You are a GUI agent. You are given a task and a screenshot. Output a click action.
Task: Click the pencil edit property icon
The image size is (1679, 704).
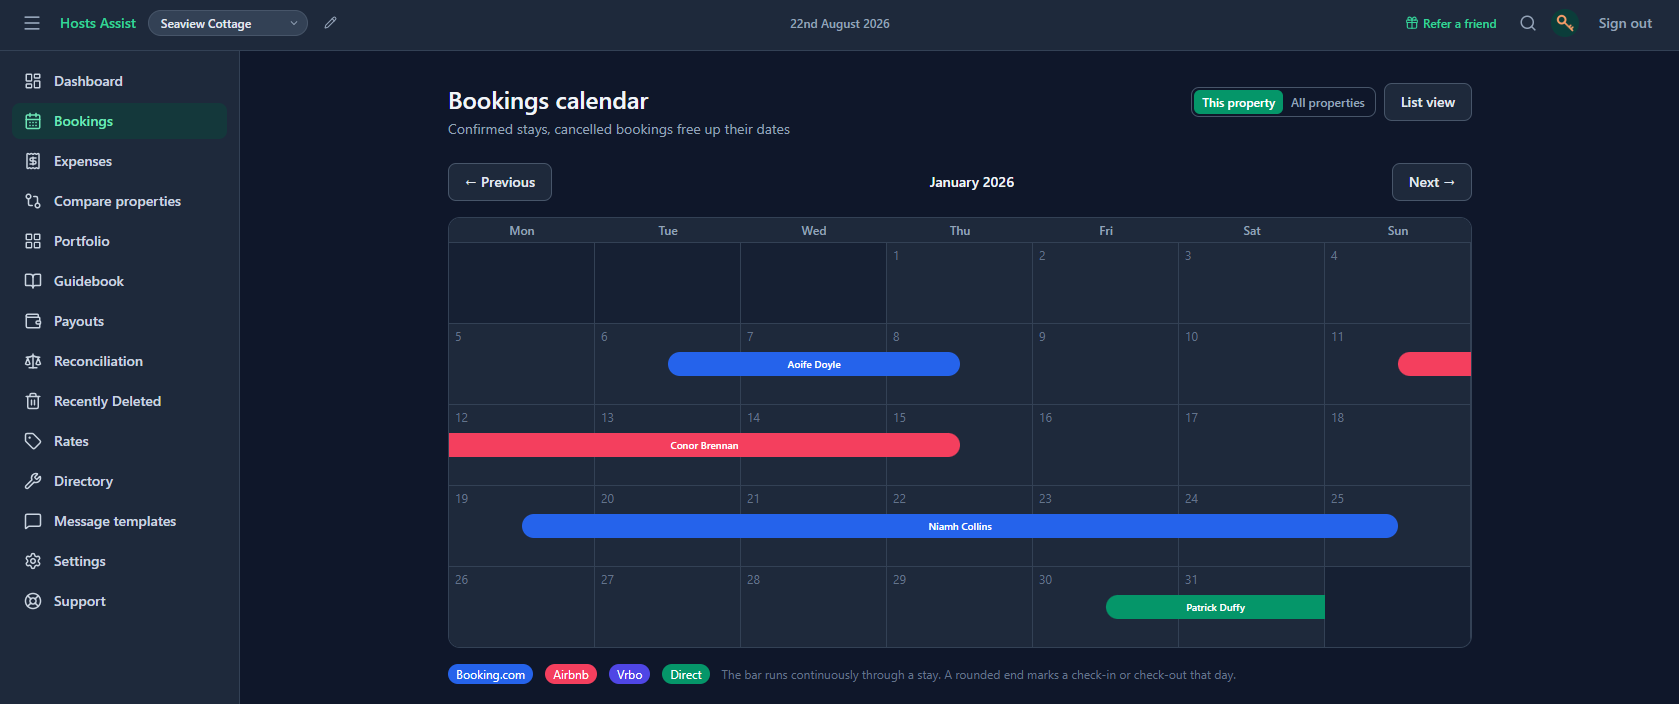click(331, 23)
